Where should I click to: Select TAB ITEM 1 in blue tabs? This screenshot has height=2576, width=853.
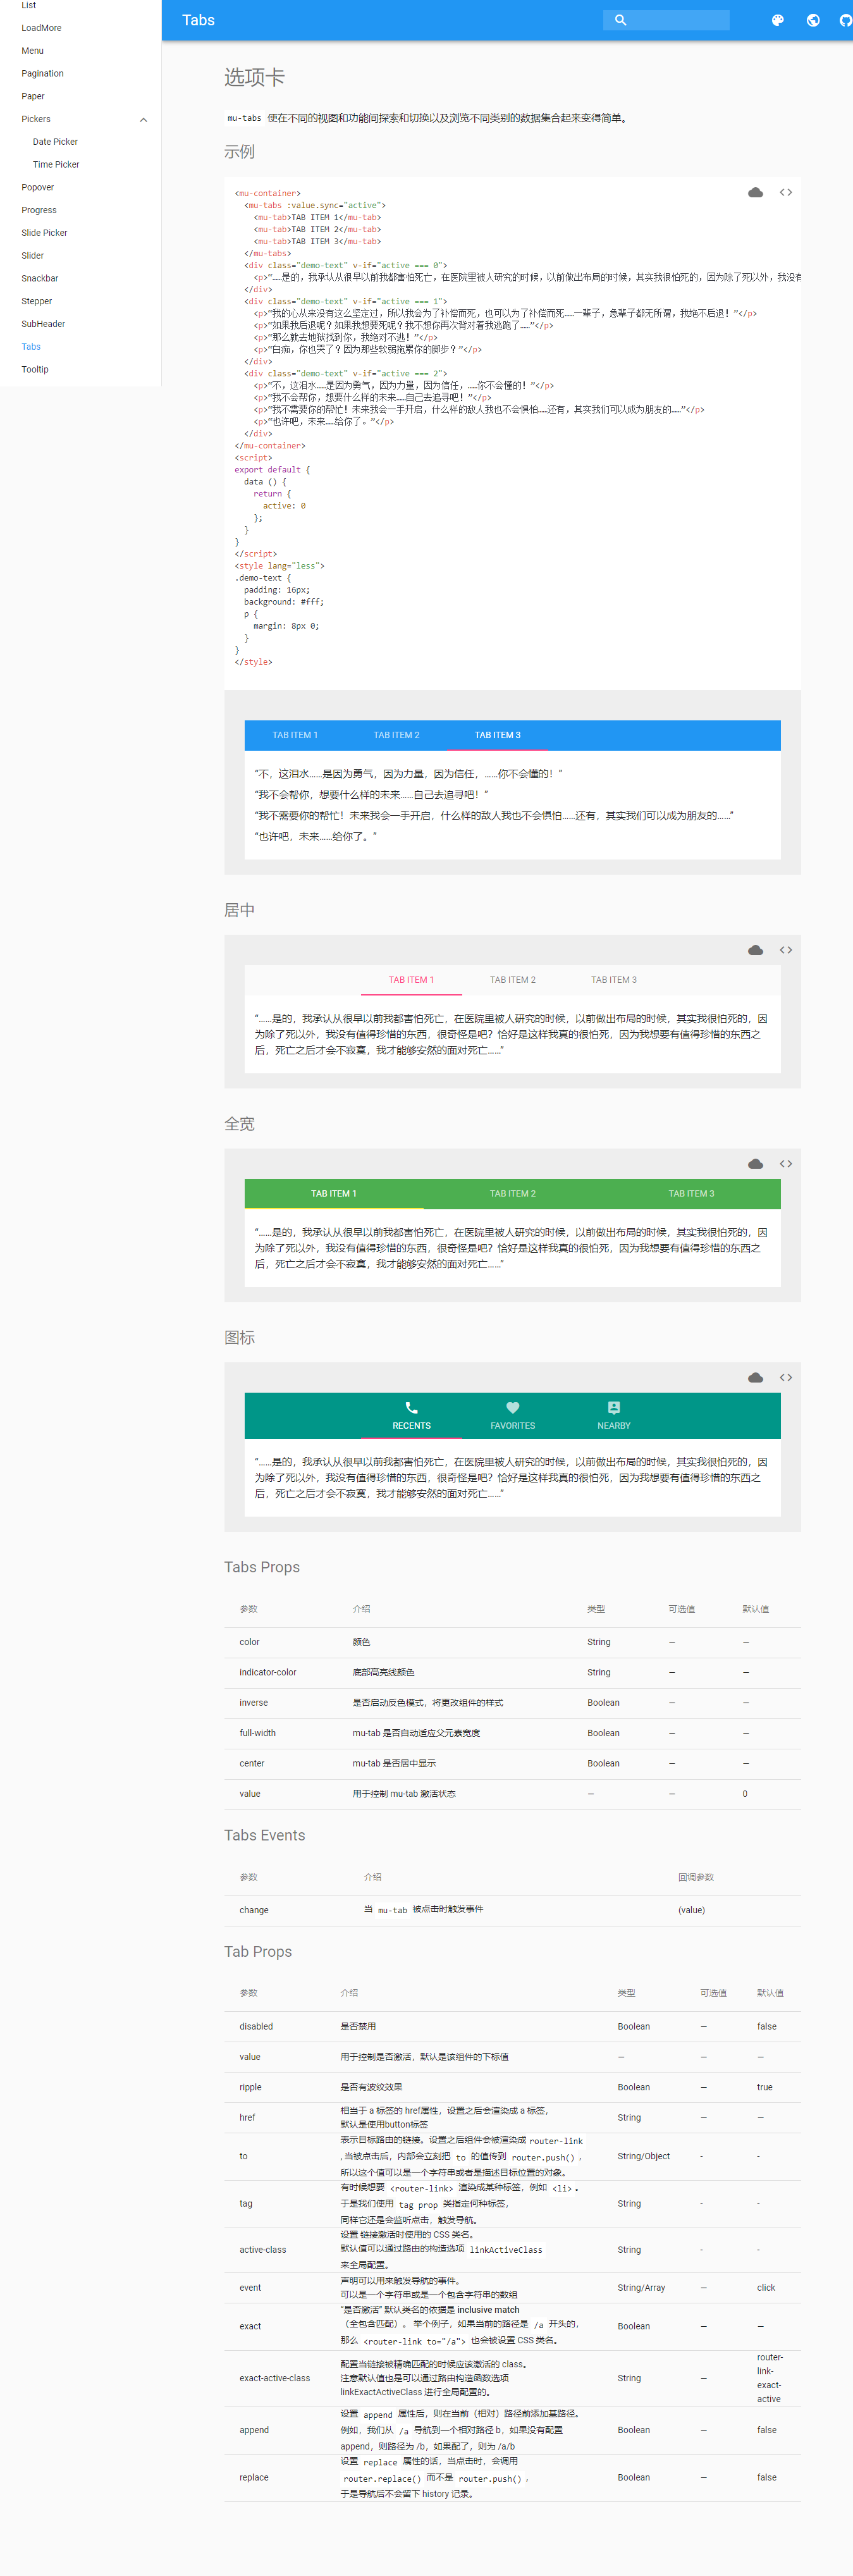point(295,735)
